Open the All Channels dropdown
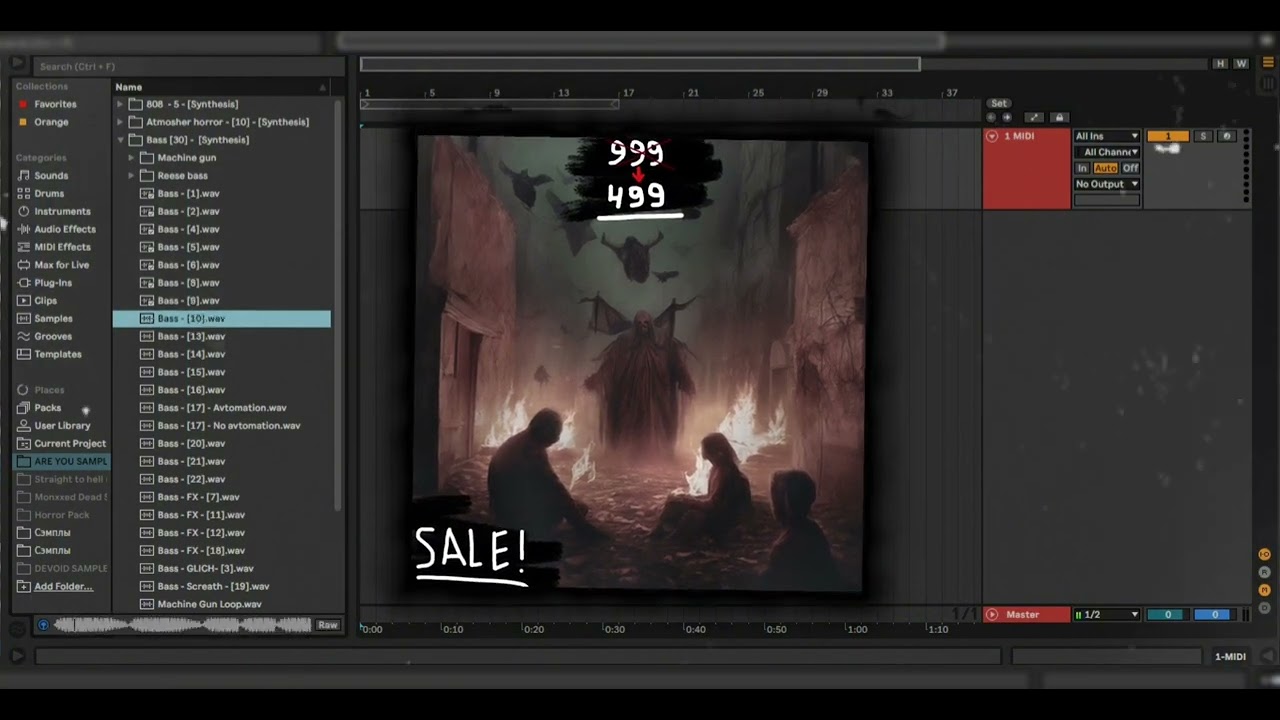This screenshot has height=720, width=1280. [x=1107, y=152]
